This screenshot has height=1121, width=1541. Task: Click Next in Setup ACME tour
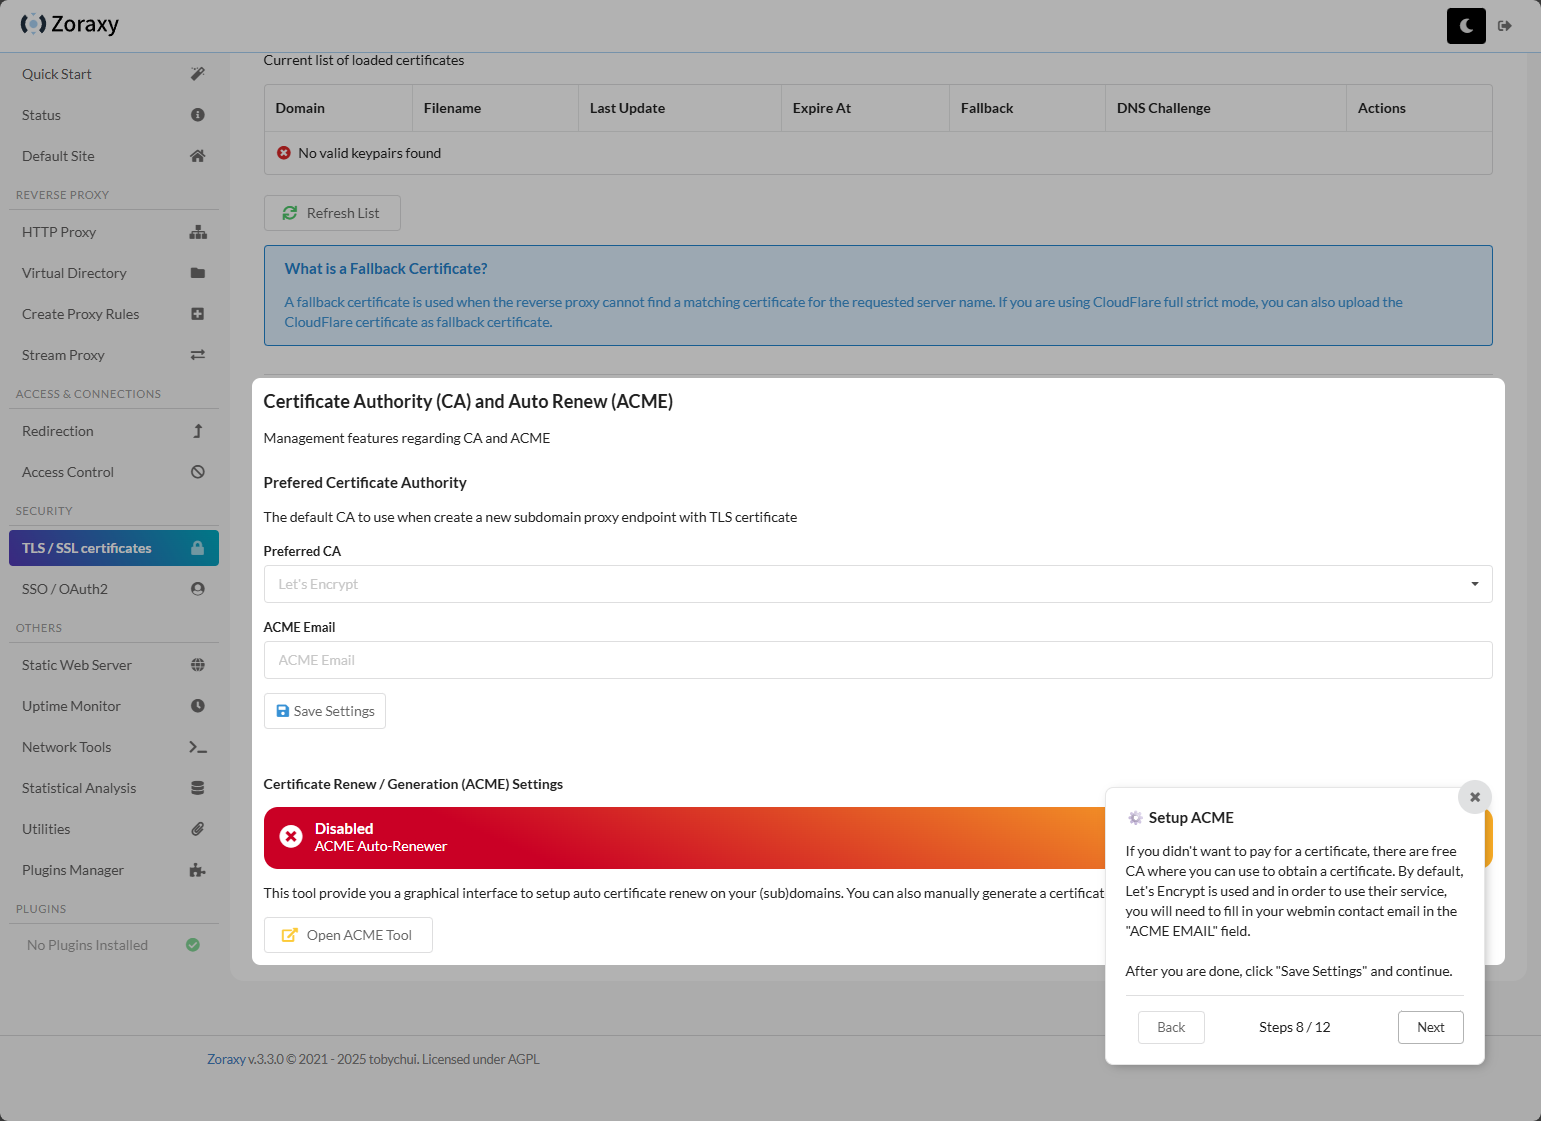tap(1431, 1027)
